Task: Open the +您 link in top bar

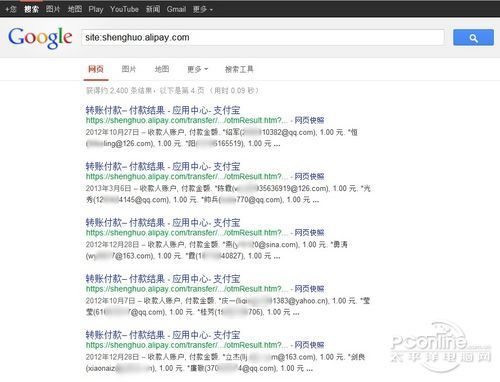Action: 11,9
